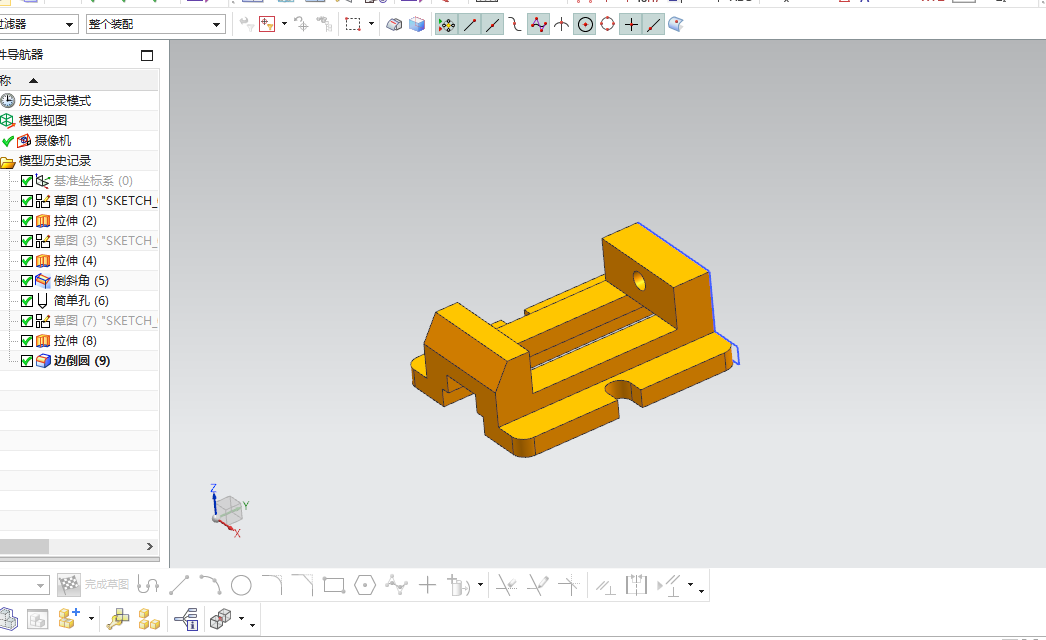Toggle Existing Point snap option
1046x640 pixels.
coord(630,25)
